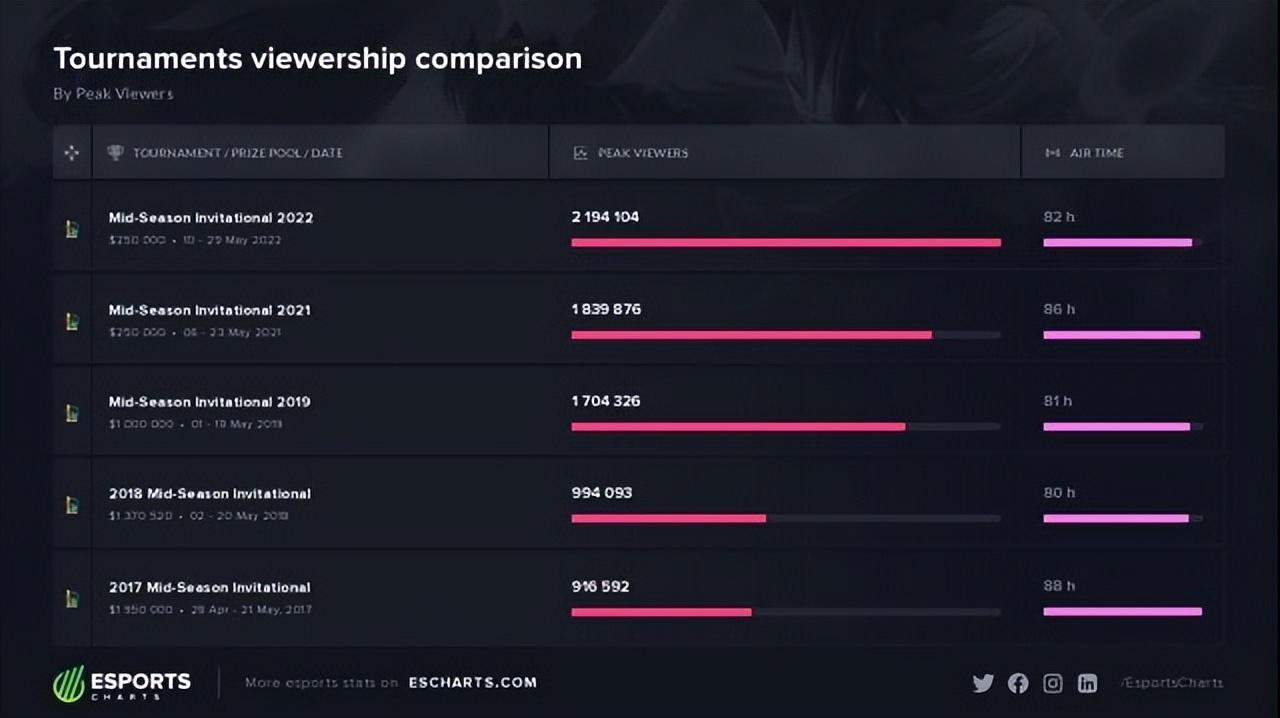Click the move icon in table header
Image resolution: width=1280 pixels, height=718 pixels.
[72, 153]
